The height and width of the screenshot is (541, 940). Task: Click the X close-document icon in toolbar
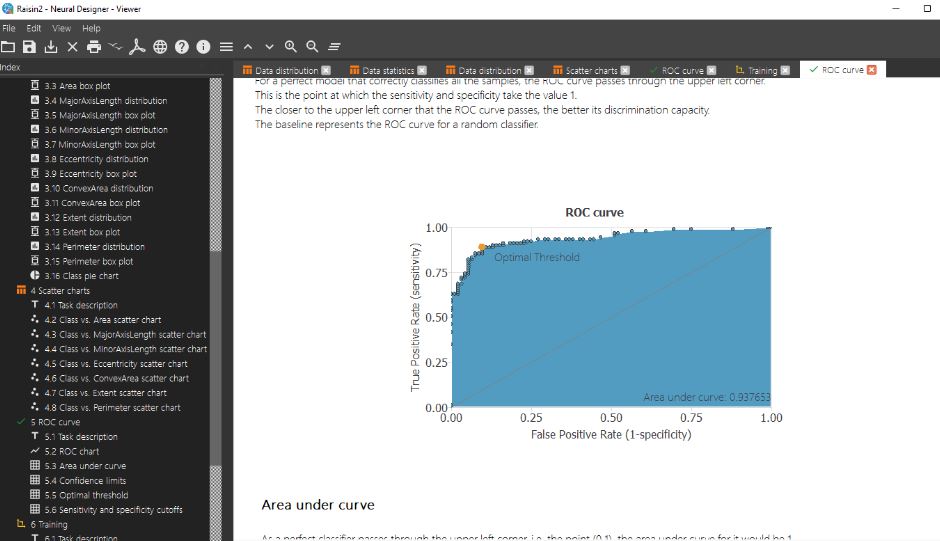(x=73, y=46)
